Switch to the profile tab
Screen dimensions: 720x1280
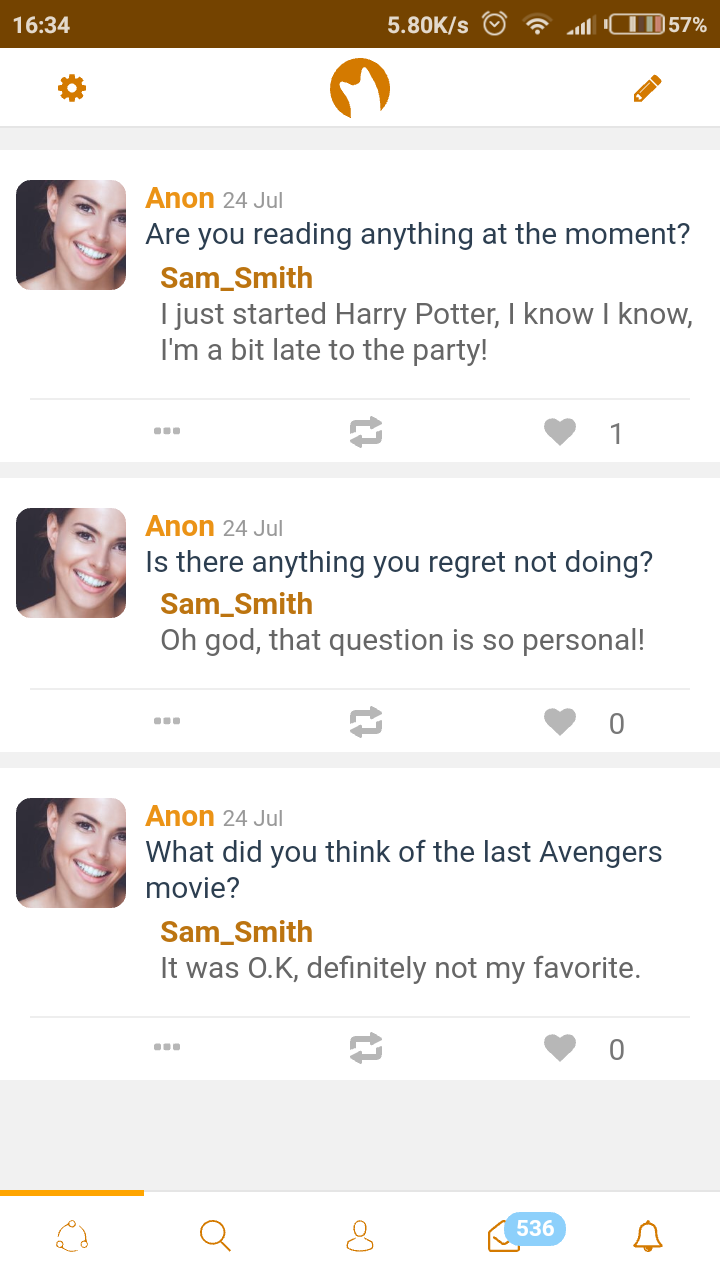(x=360, y=1235)
